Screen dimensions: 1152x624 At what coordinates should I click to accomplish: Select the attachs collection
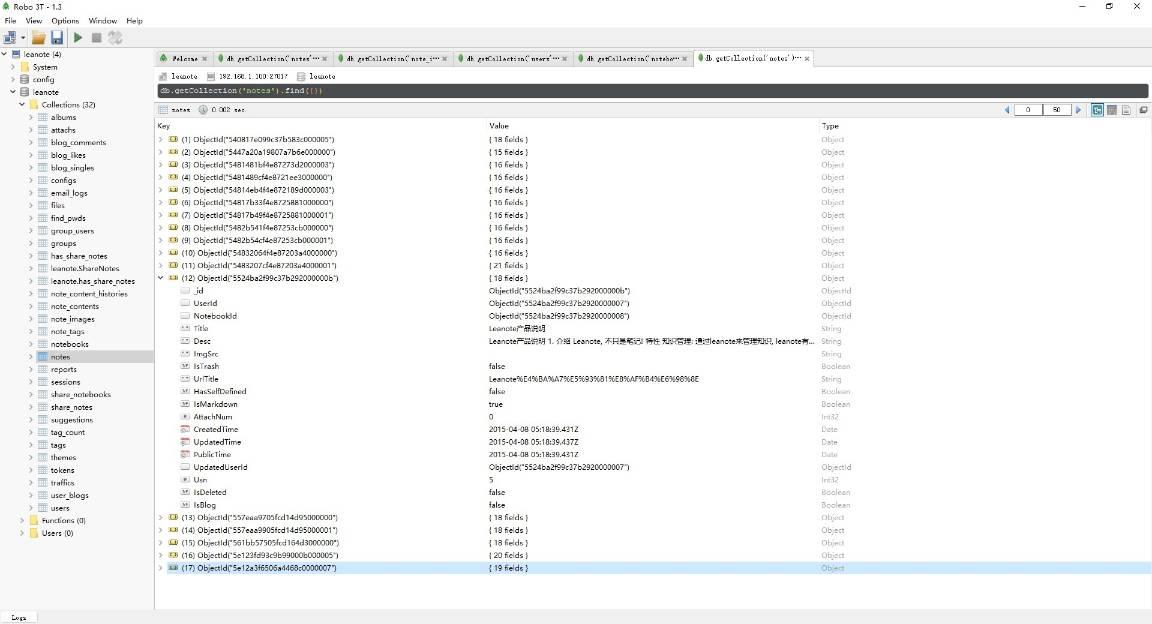tap(63, 130)
